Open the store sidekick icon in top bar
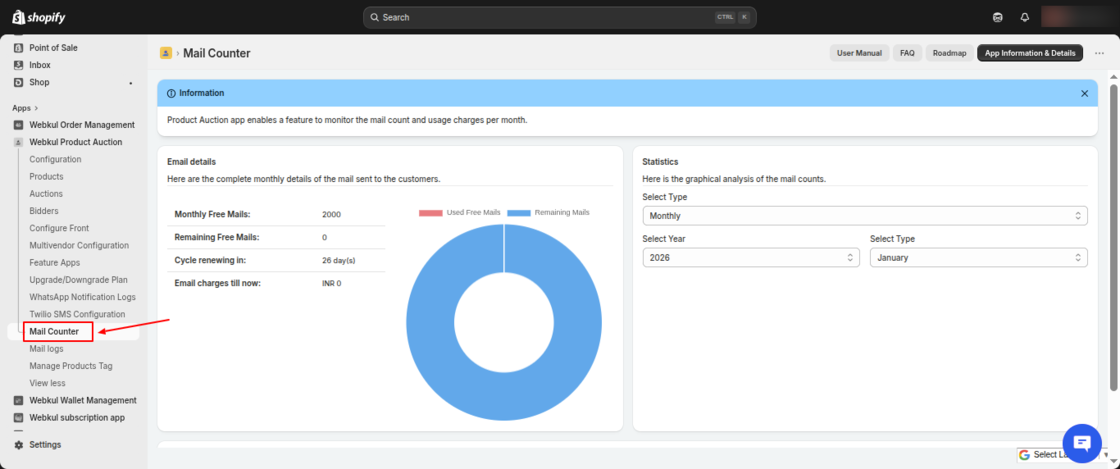Image resolution: width=1120 pixels, height=469 pixels. [x=998, y=17]
